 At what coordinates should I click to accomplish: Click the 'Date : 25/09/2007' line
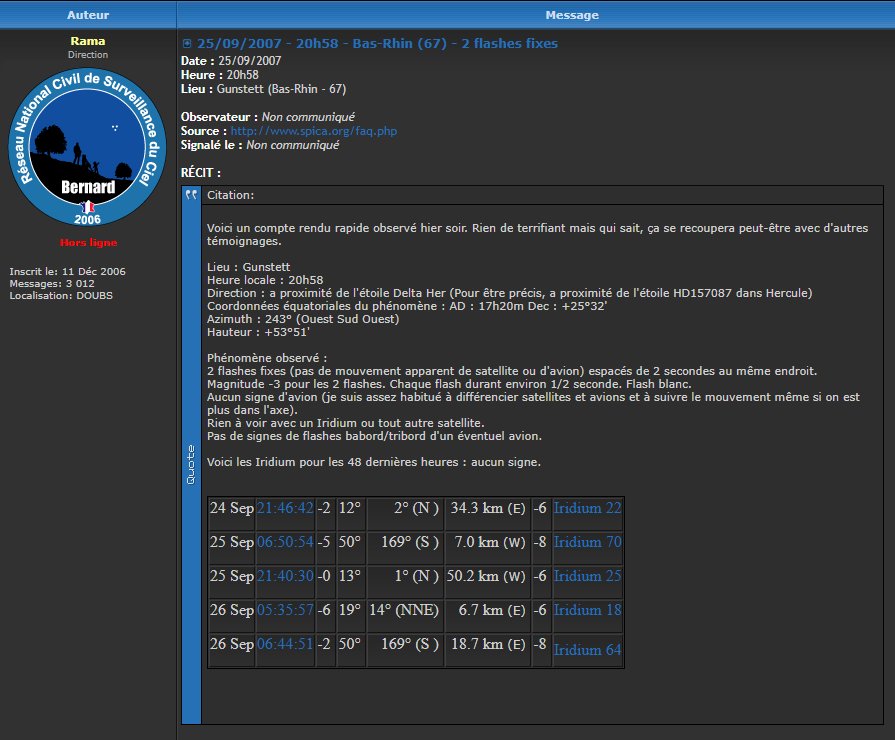point(231,61)
